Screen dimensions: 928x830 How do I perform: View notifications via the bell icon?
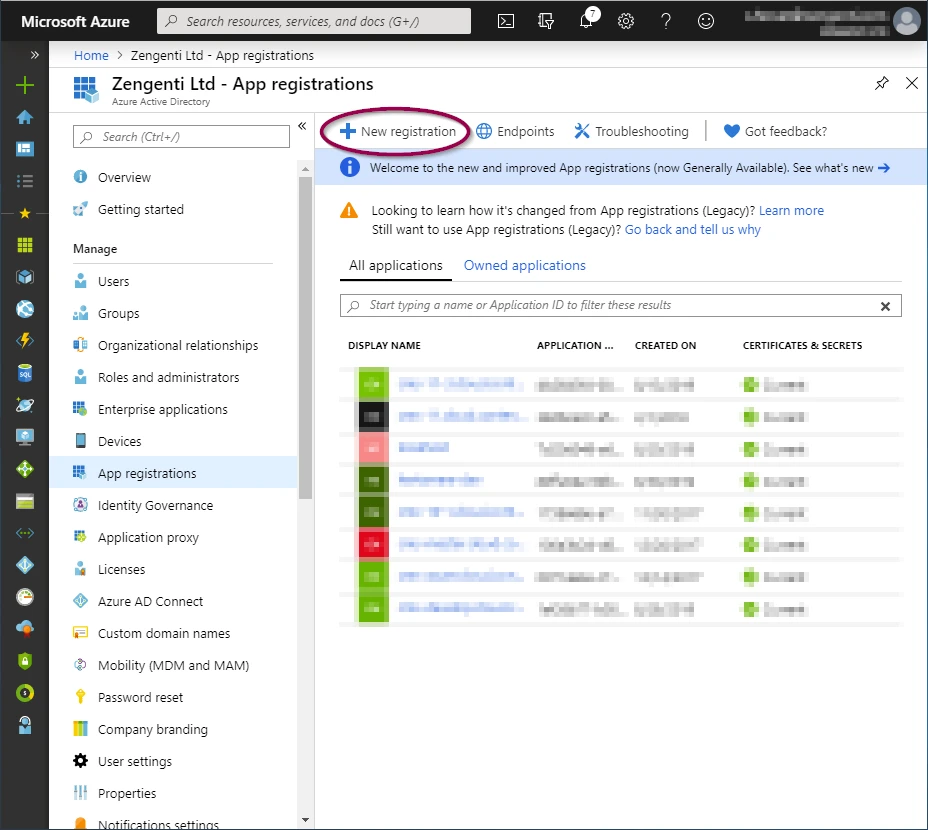[x=586, y=20]
